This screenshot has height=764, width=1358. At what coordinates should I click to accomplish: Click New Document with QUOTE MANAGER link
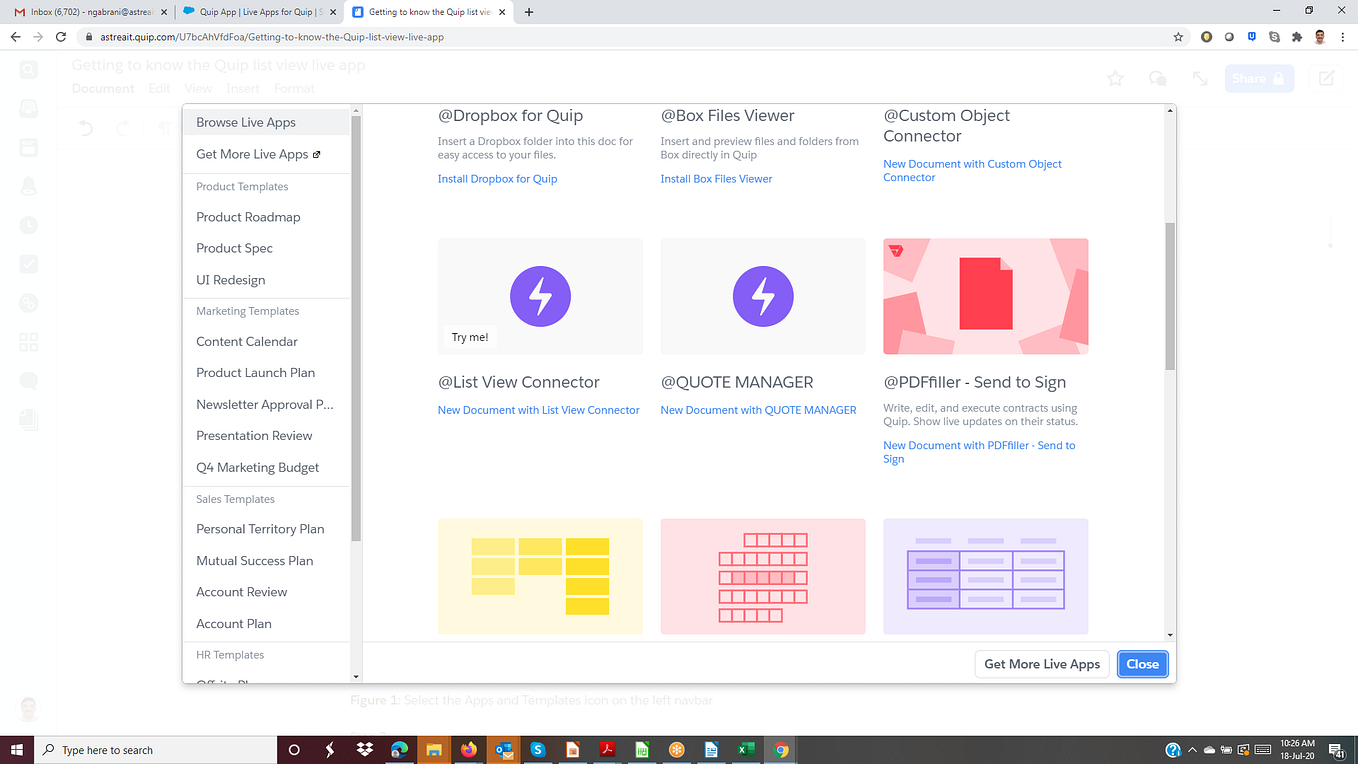tap(758, 410)
